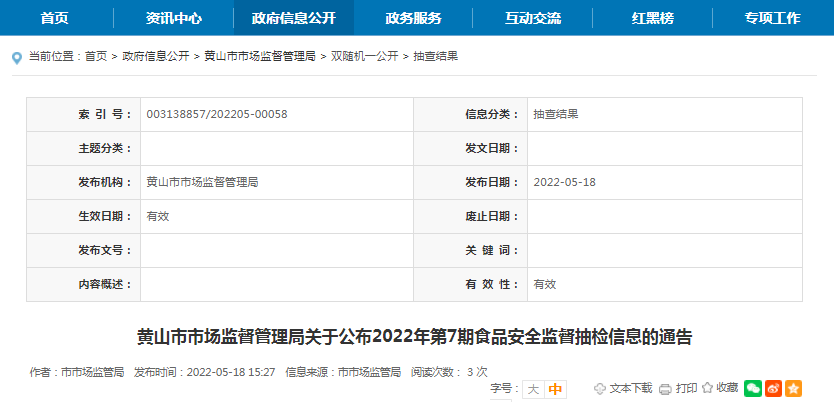Open the 资讯中心 navigation tab

pyautogui.click(x=173, y=18)
